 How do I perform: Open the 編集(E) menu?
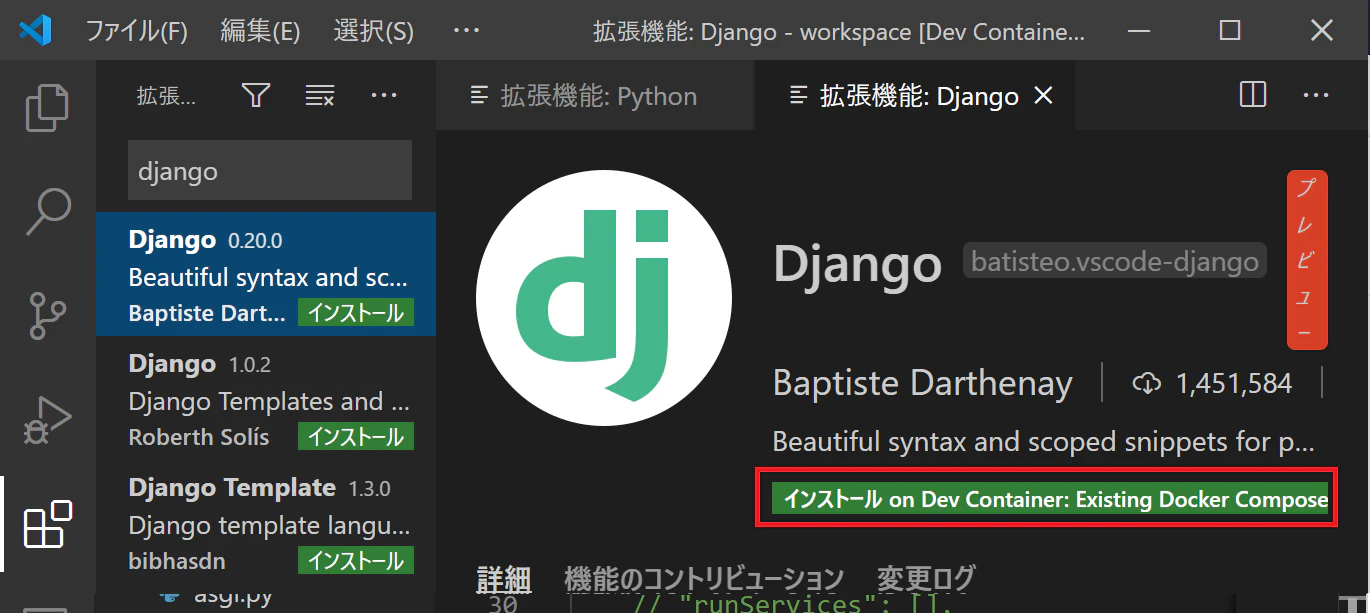[260, 31]
